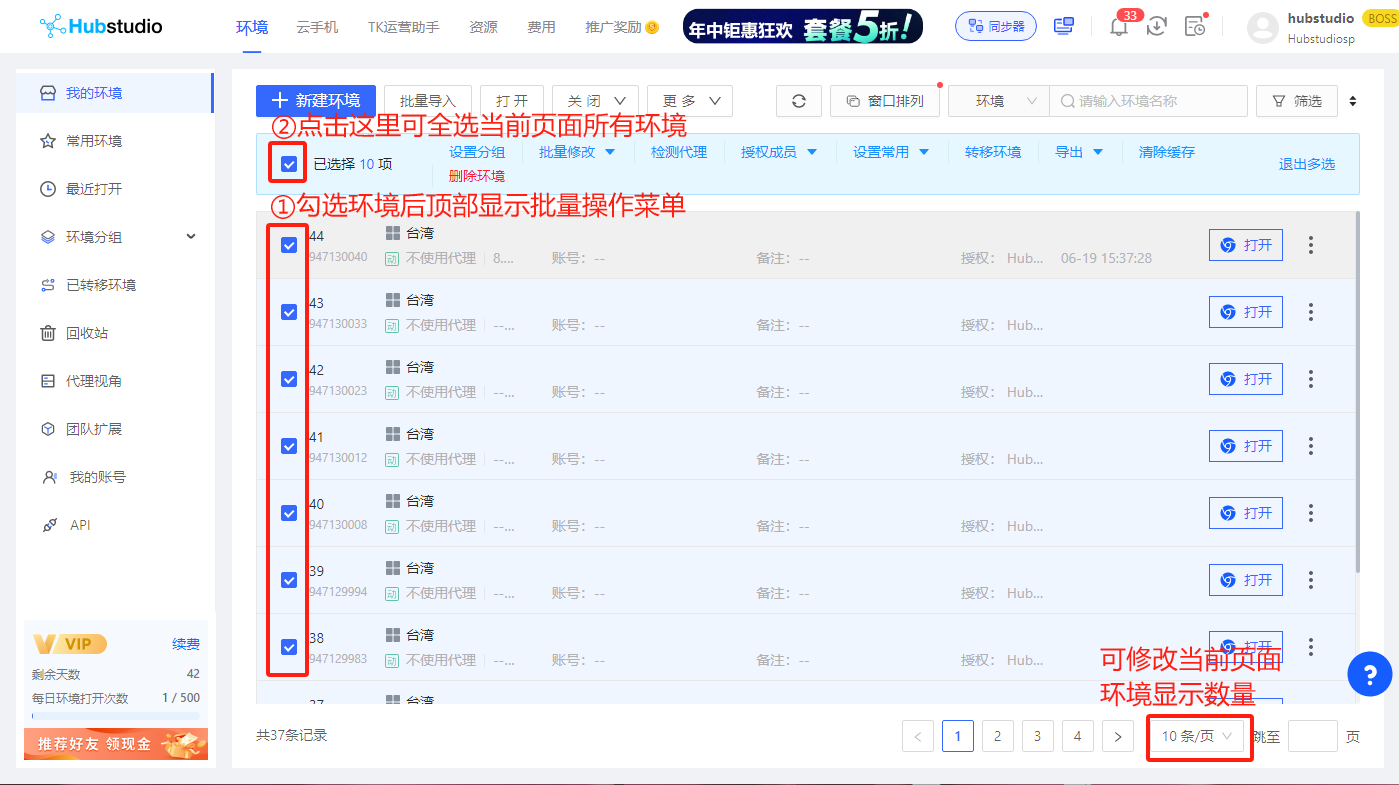
Task: Open the 关闭 dropdown button
Action: click(595, 101)
